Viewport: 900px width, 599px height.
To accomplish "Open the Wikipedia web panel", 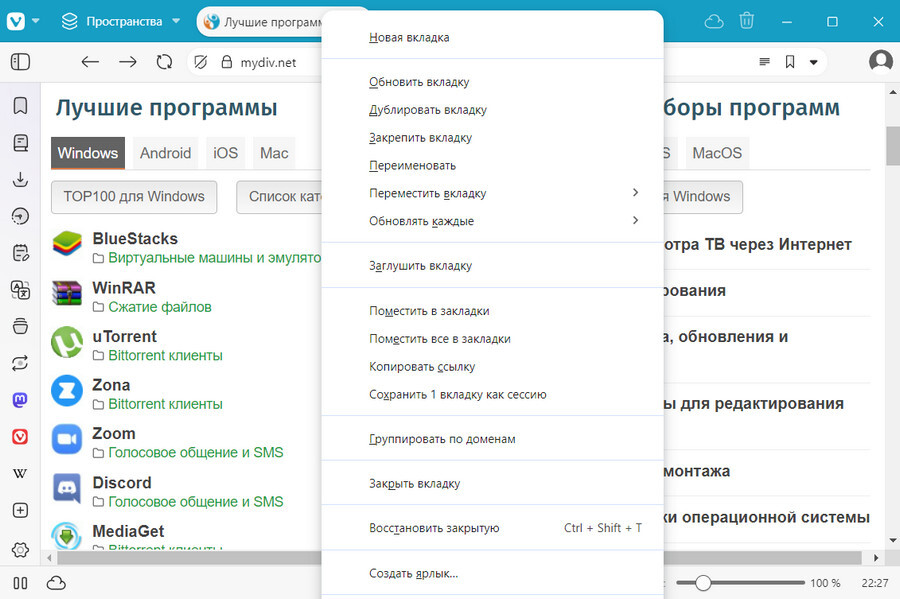I will [20, 473].
